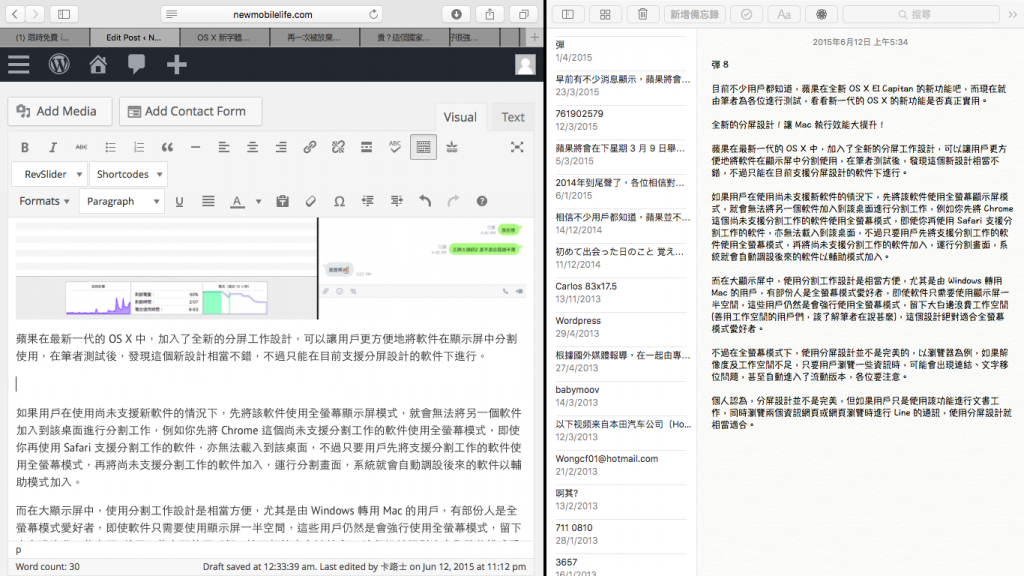
Task: Insert a checklist using the circled checkmark icon
Action: [x=746, y=14]
